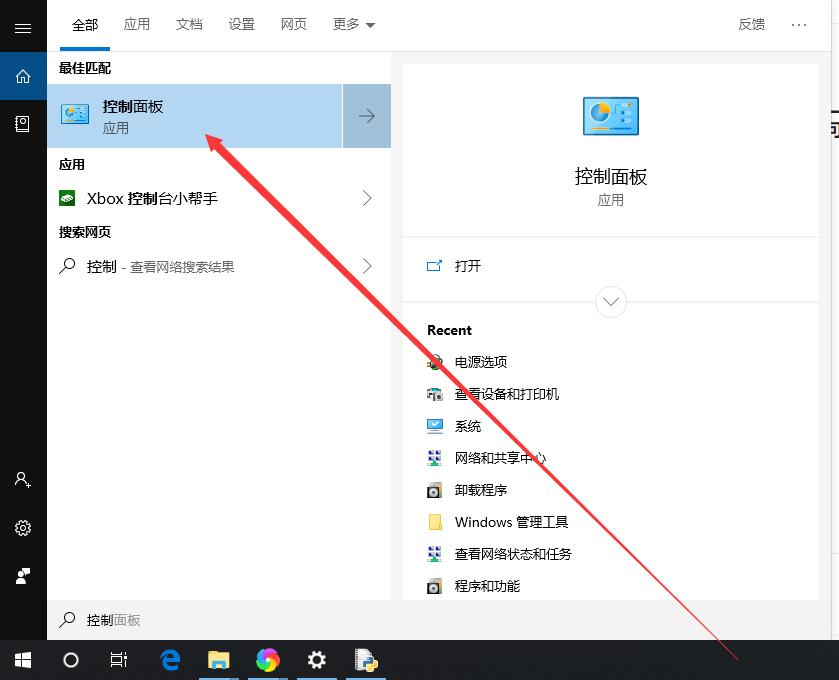
Task: Expand the chevron below the 打开 option
Action: pyautogui.click(x=610, y=301)
